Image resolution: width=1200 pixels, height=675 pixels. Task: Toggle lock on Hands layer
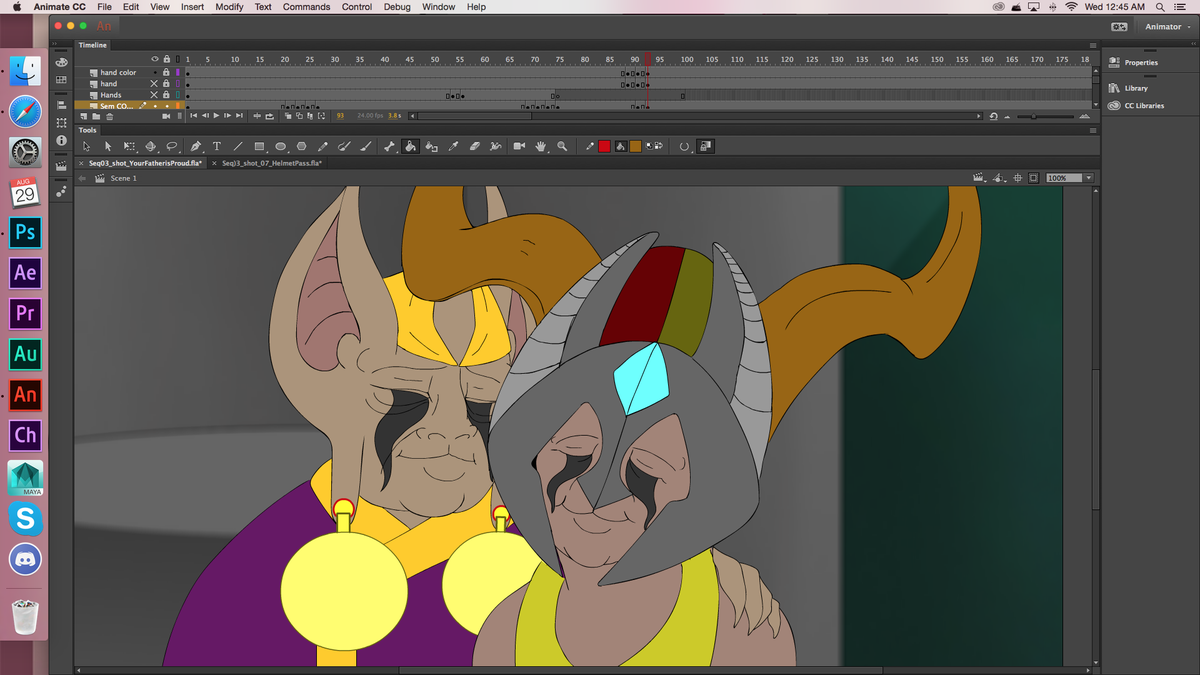click(166, 95)
